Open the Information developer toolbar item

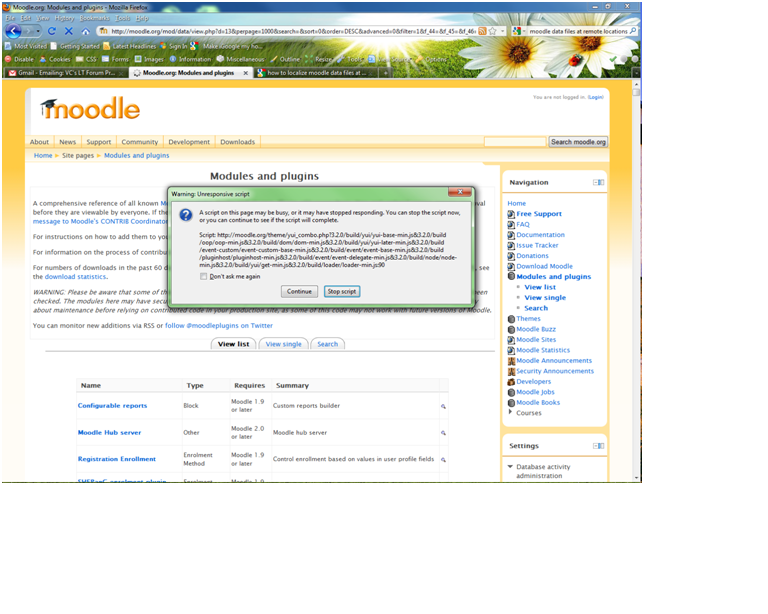pos(190,59)
